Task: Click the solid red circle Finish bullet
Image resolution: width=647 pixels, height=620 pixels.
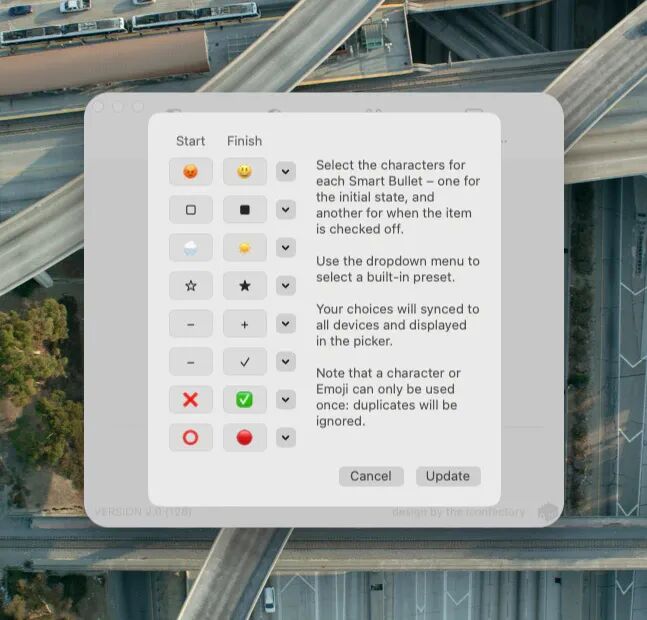Action: pyautogui.click(x=245, y=438)
